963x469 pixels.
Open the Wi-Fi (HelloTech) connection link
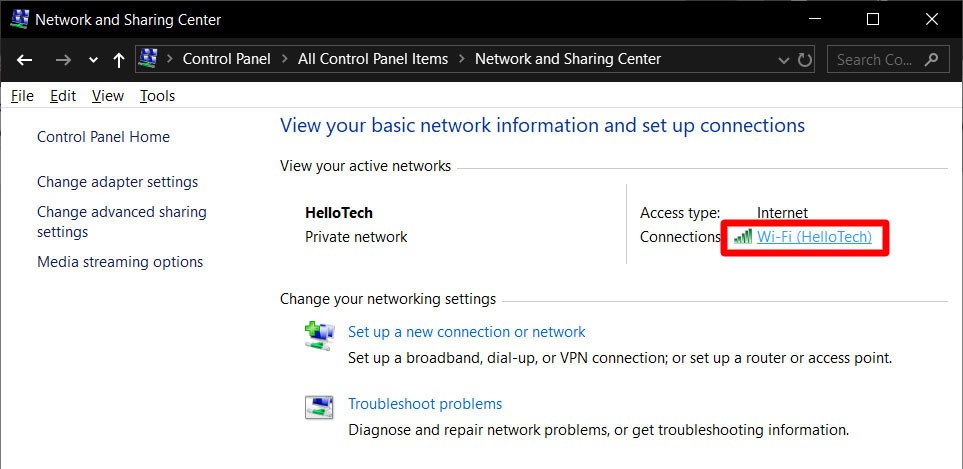pos(814,237)
